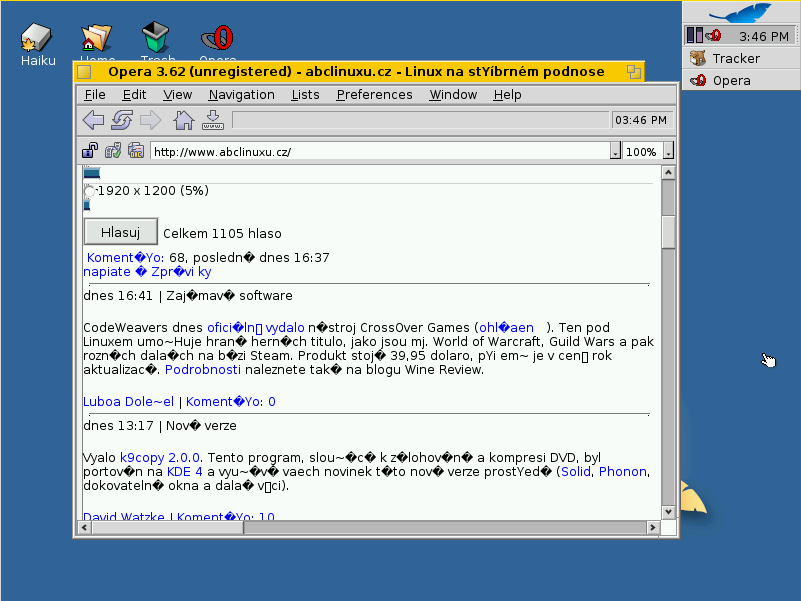Viewport: 801px width, 601px height.
Task: Open the Preferences menu
Action: (374, 95)
